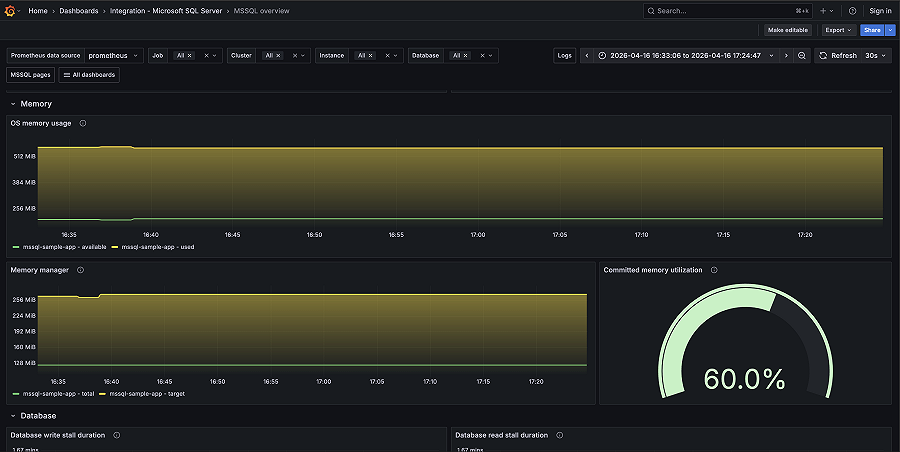Open the 30s refresh interval dropdown

(876, 56)
